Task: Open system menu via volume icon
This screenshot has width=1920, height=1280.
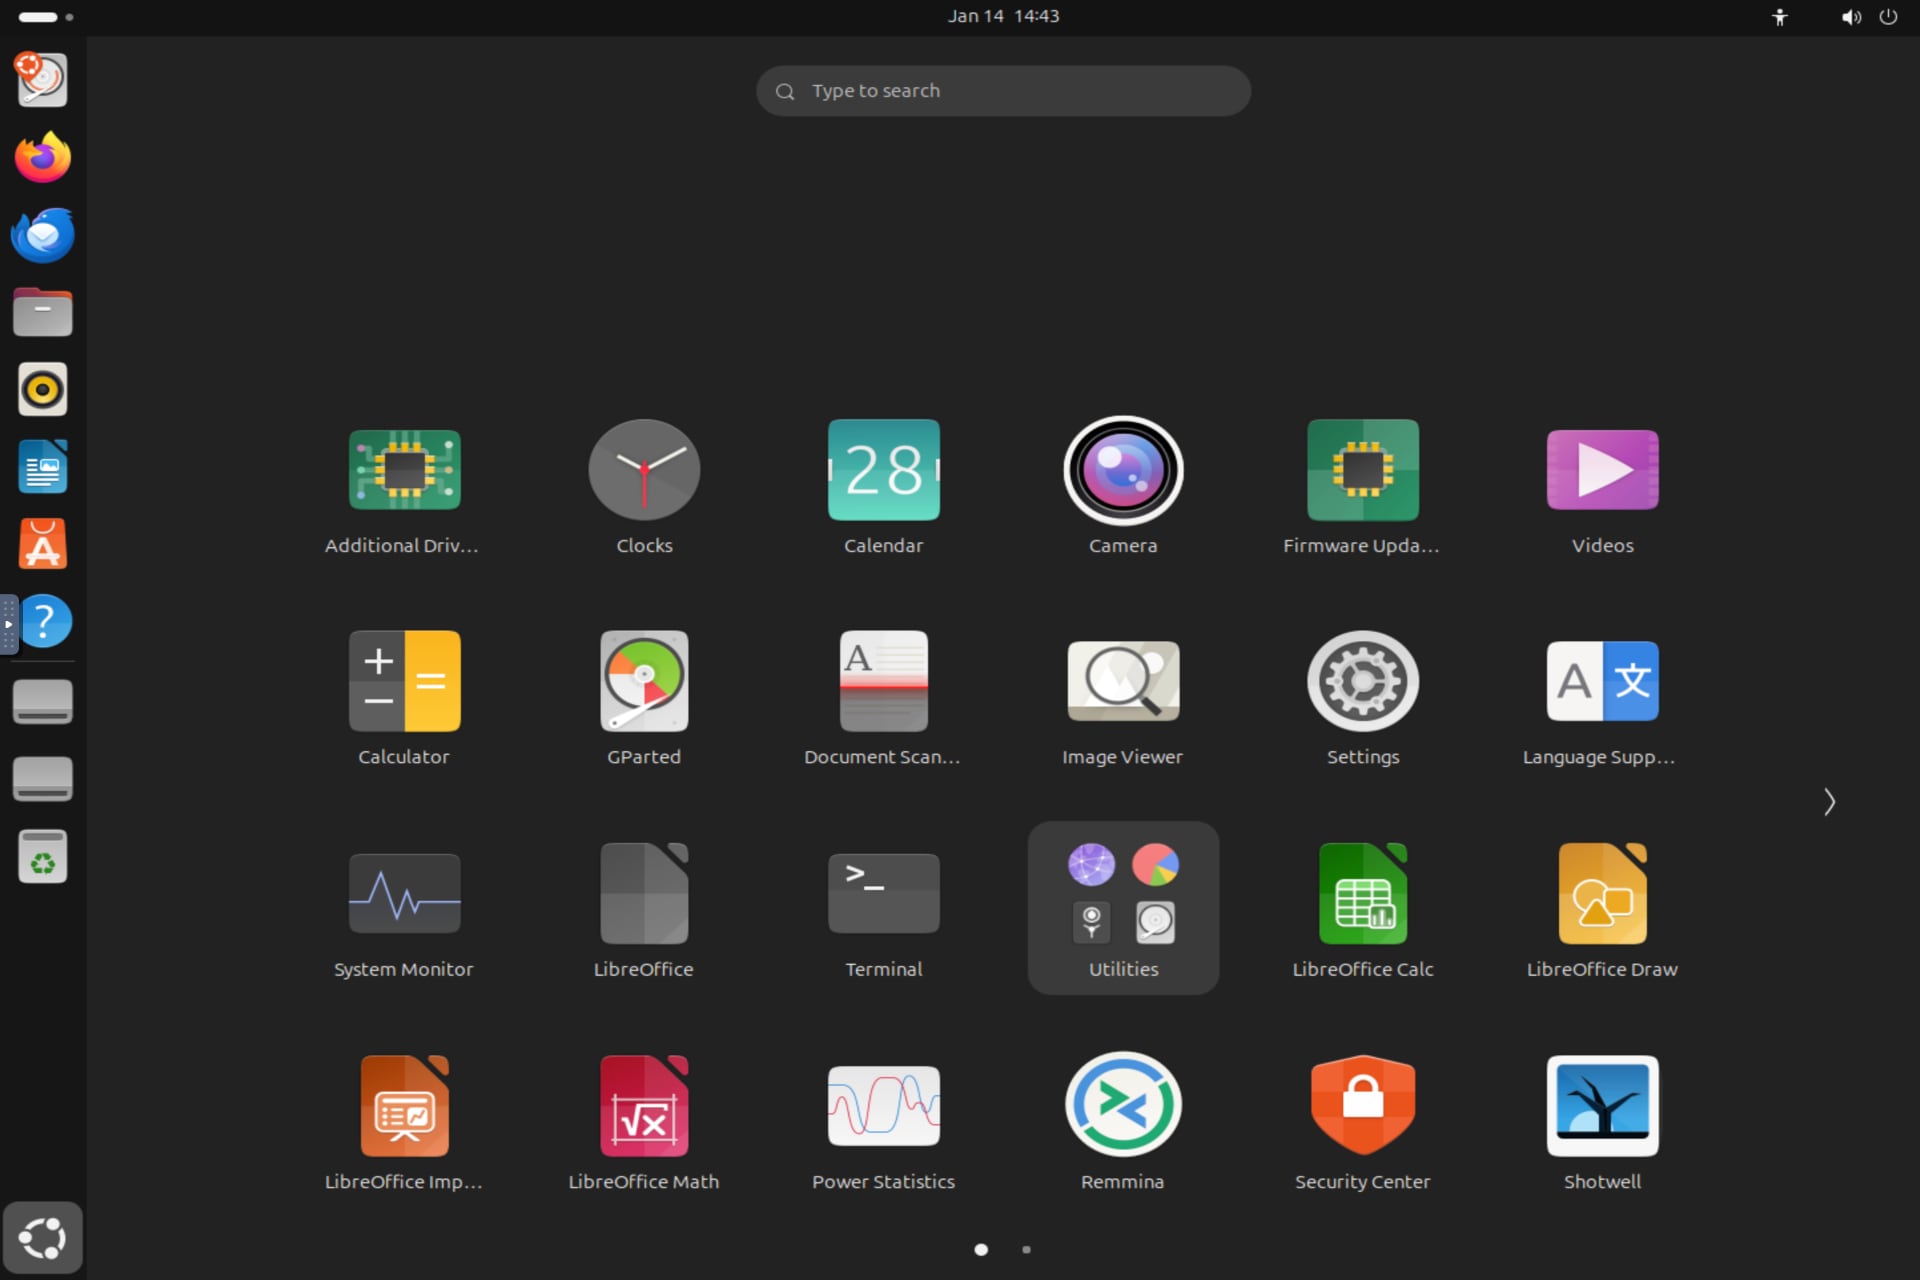Action: 1851,17
